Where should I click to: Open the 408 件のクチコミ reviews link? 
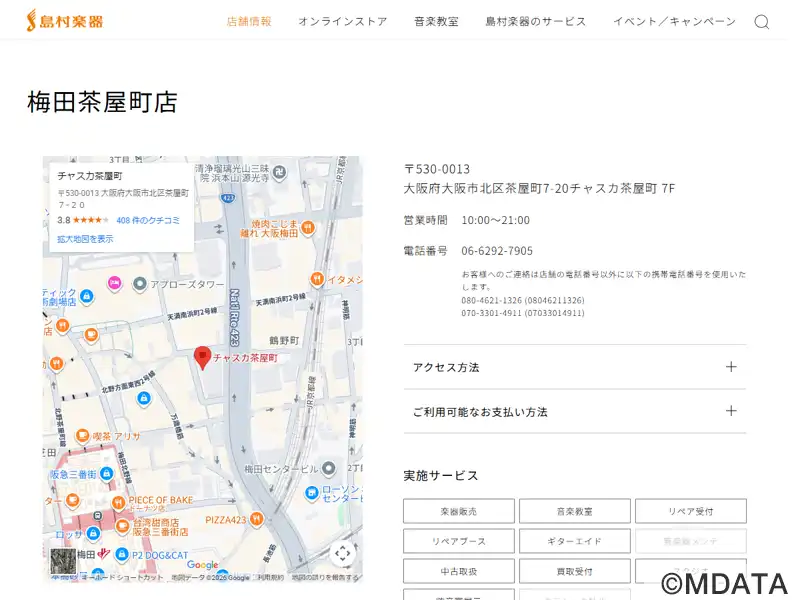pyautogui.click(x=148, y=220)
